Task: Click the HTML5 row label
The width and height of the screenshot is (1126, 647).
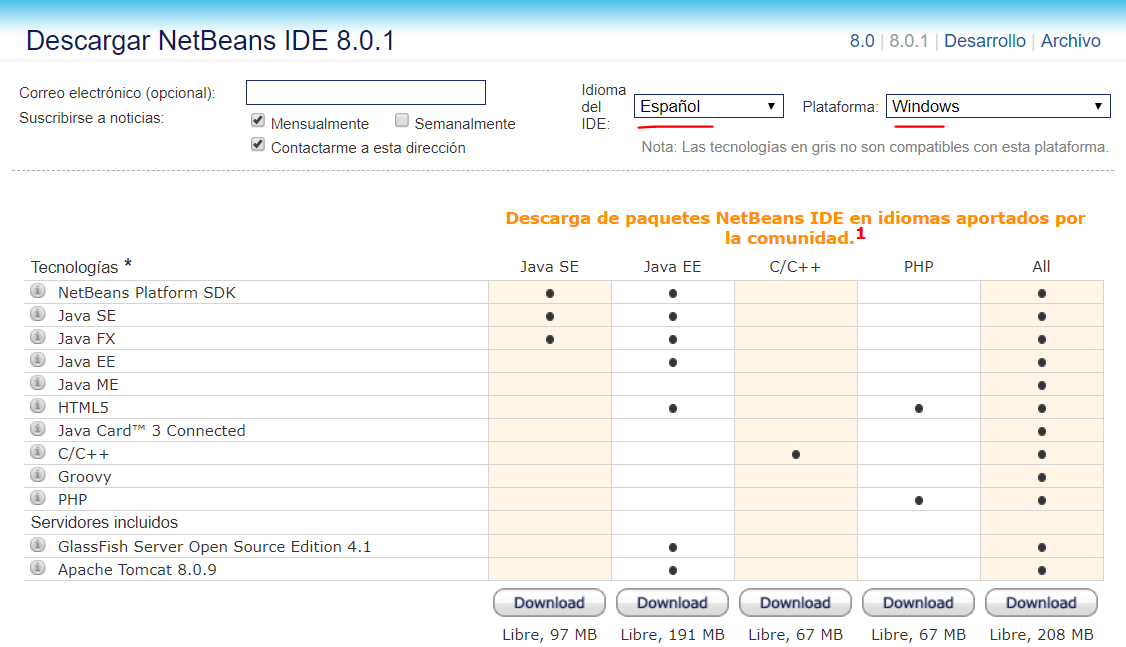Action: pyautogui.click(x=83, y=407)
